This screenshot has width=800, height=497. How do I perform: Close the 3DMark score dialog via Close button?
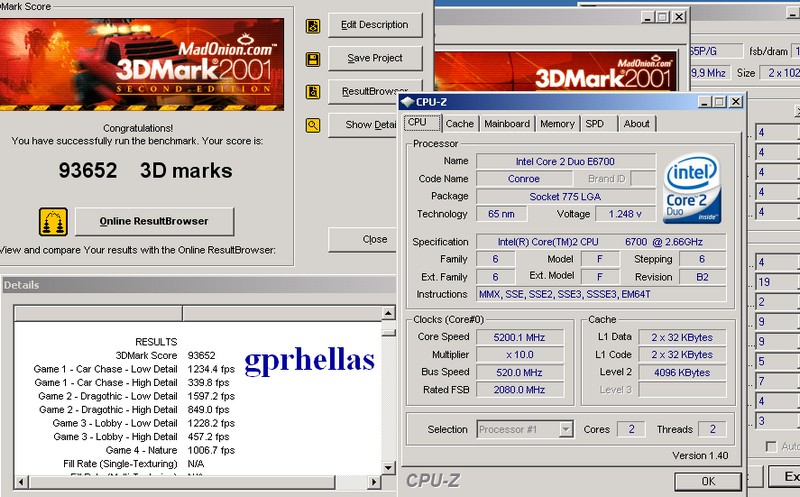363,239
